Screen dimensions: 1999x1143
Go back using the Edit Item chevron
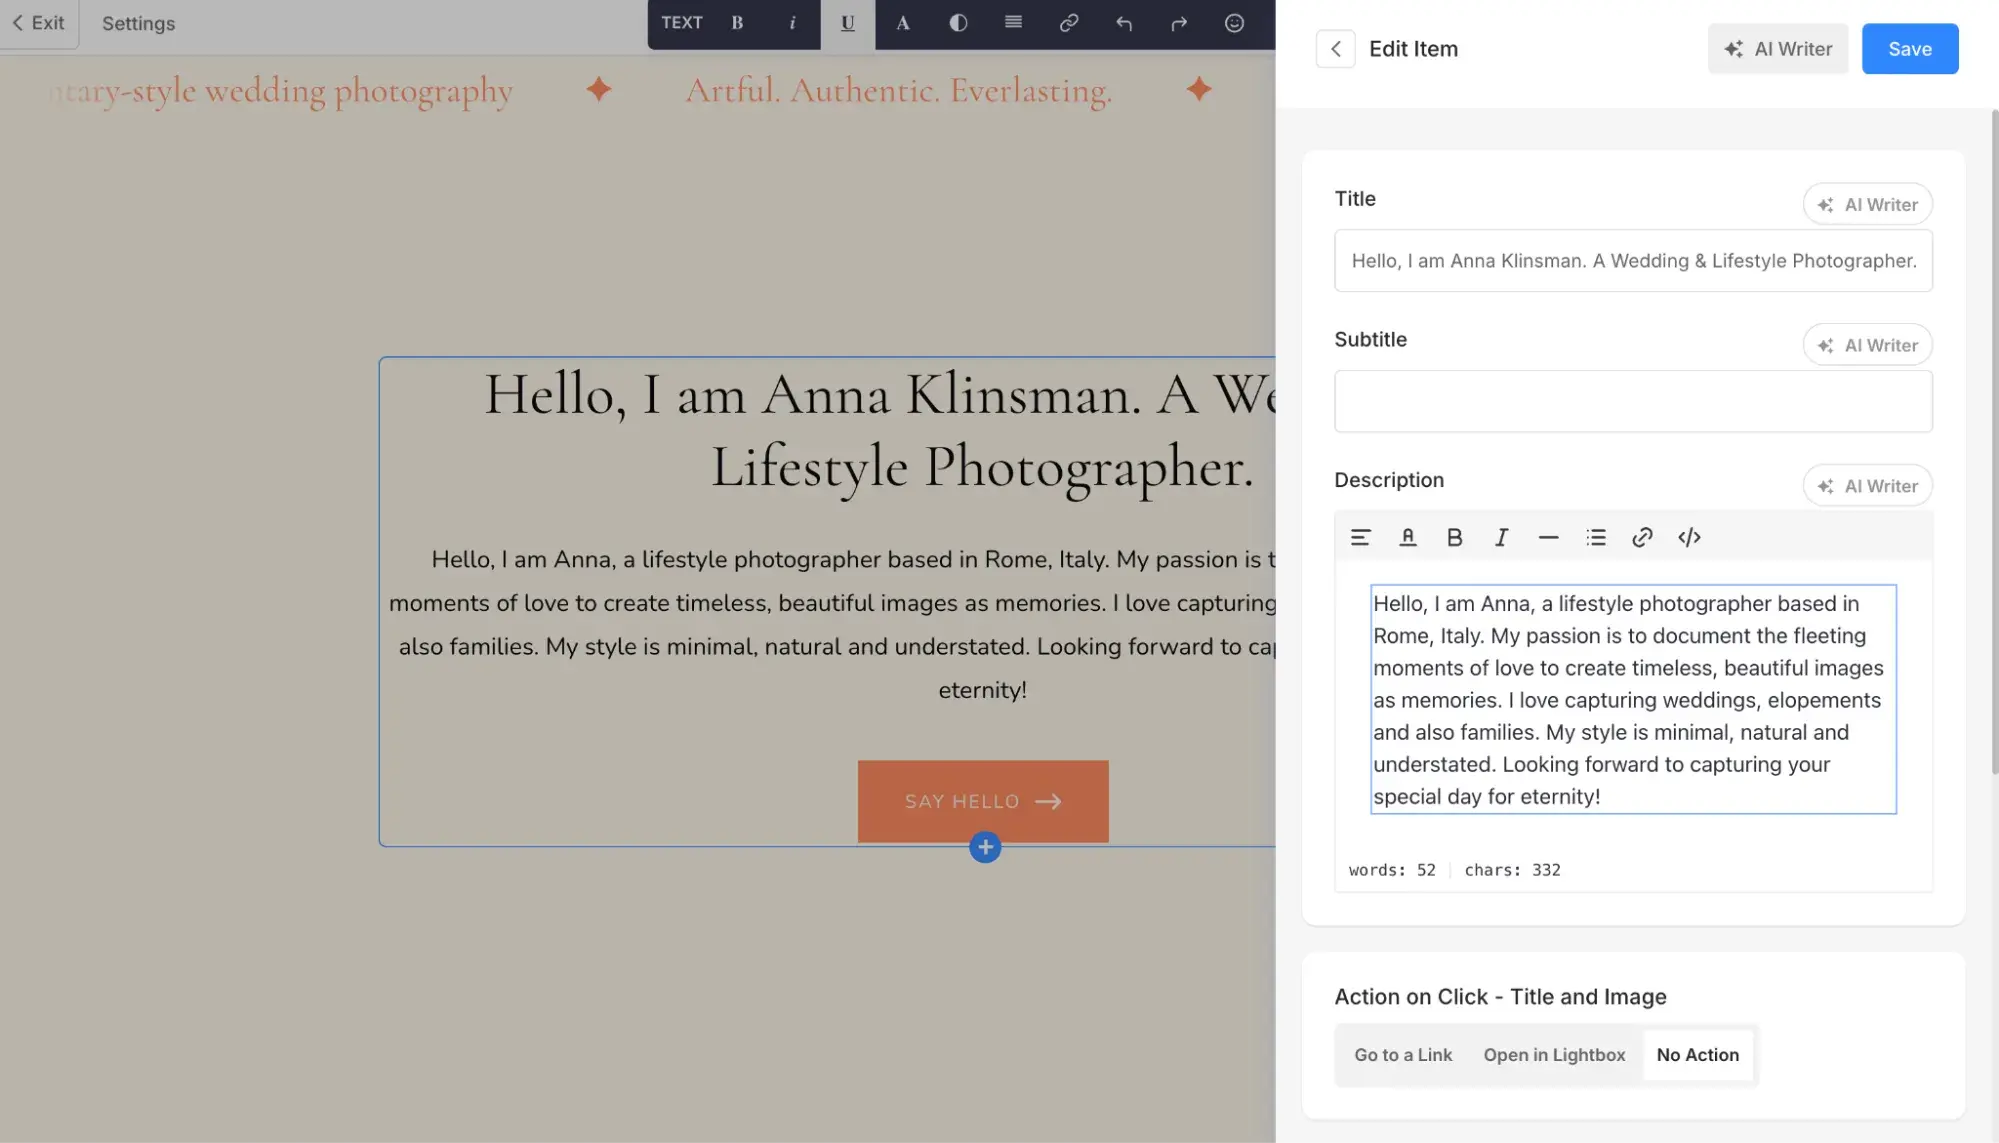(1335, 49)
